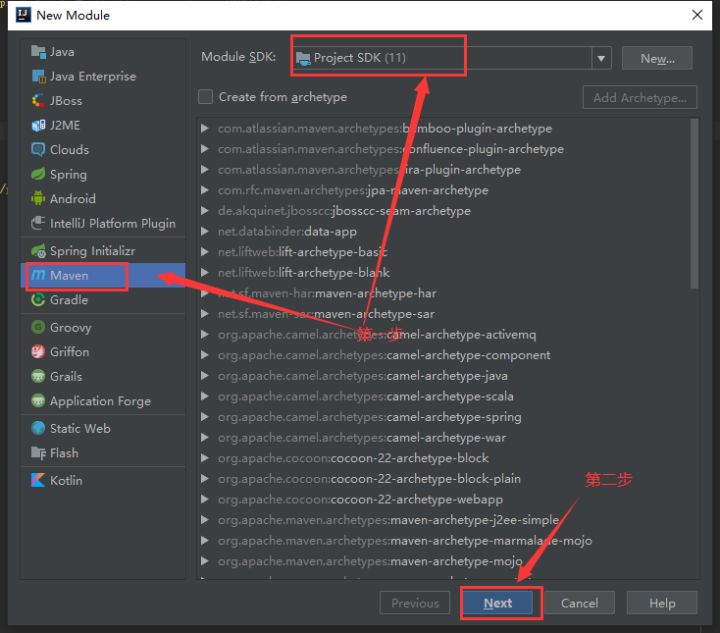Screen dimensions: 720x633
Task: Select the Maven m icon
Action: [38, 275]
